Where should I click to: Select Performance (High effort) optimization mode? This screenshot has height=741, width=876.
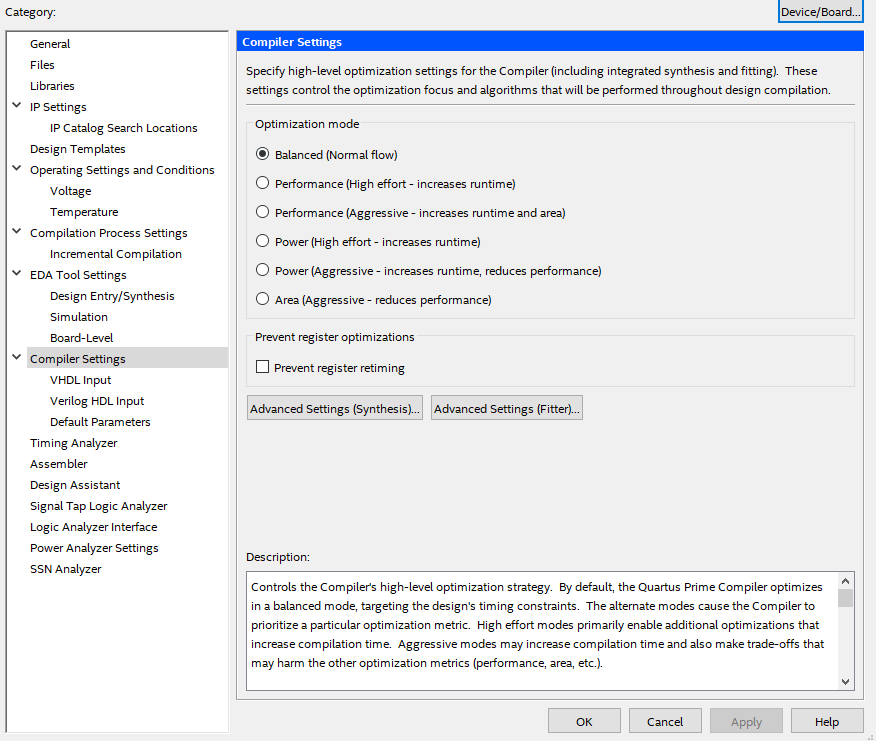[263, 183]
